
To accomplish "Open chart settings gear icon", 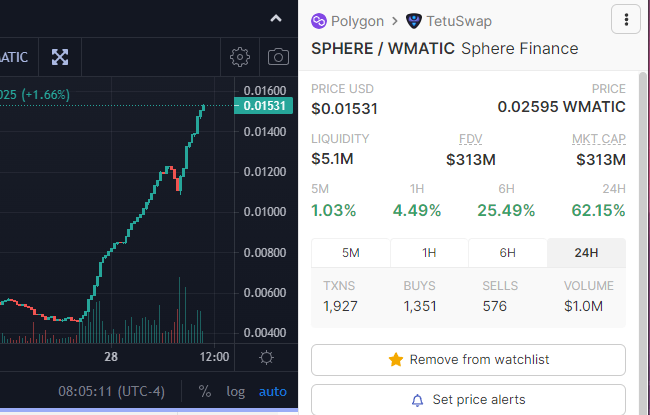I will click(240, 57).
